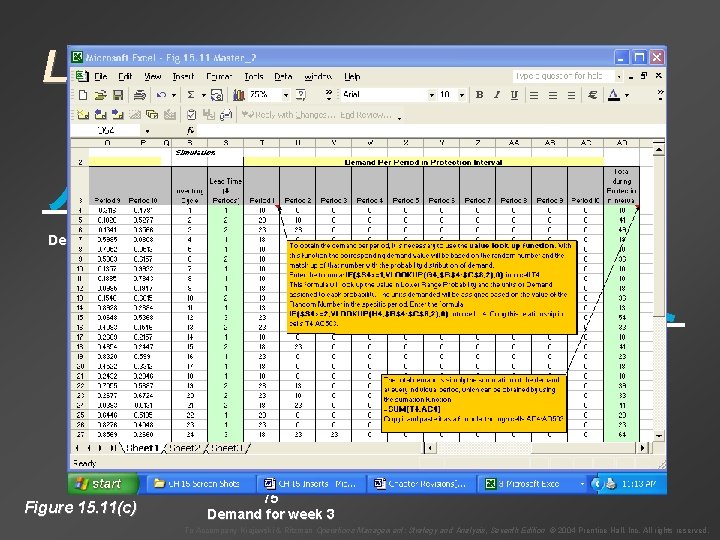Click the Excel workbook icon in menu bar
This screenshot has height=540, width=720.
tap(81, 76)
